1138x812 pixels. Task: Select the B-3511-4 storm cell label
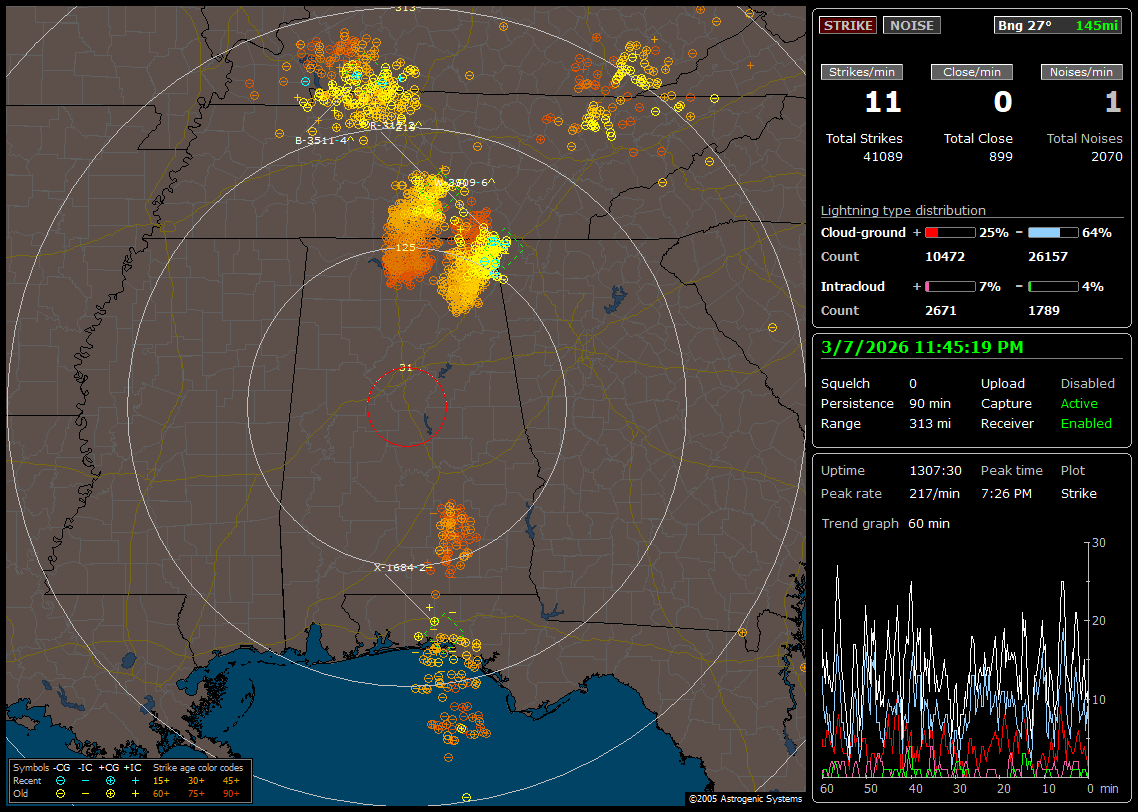pos(322,141)
